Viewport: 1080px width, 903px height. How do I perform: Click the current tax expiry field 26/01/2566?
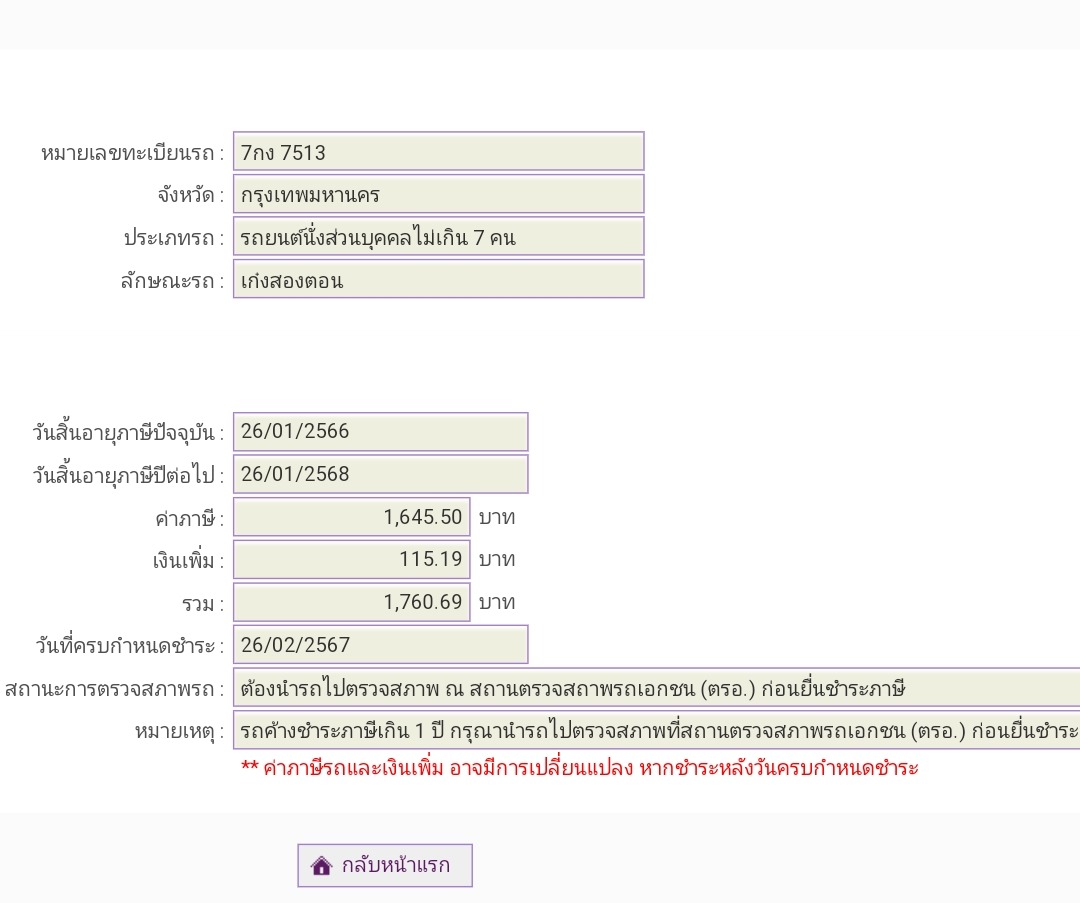point(381,432)
